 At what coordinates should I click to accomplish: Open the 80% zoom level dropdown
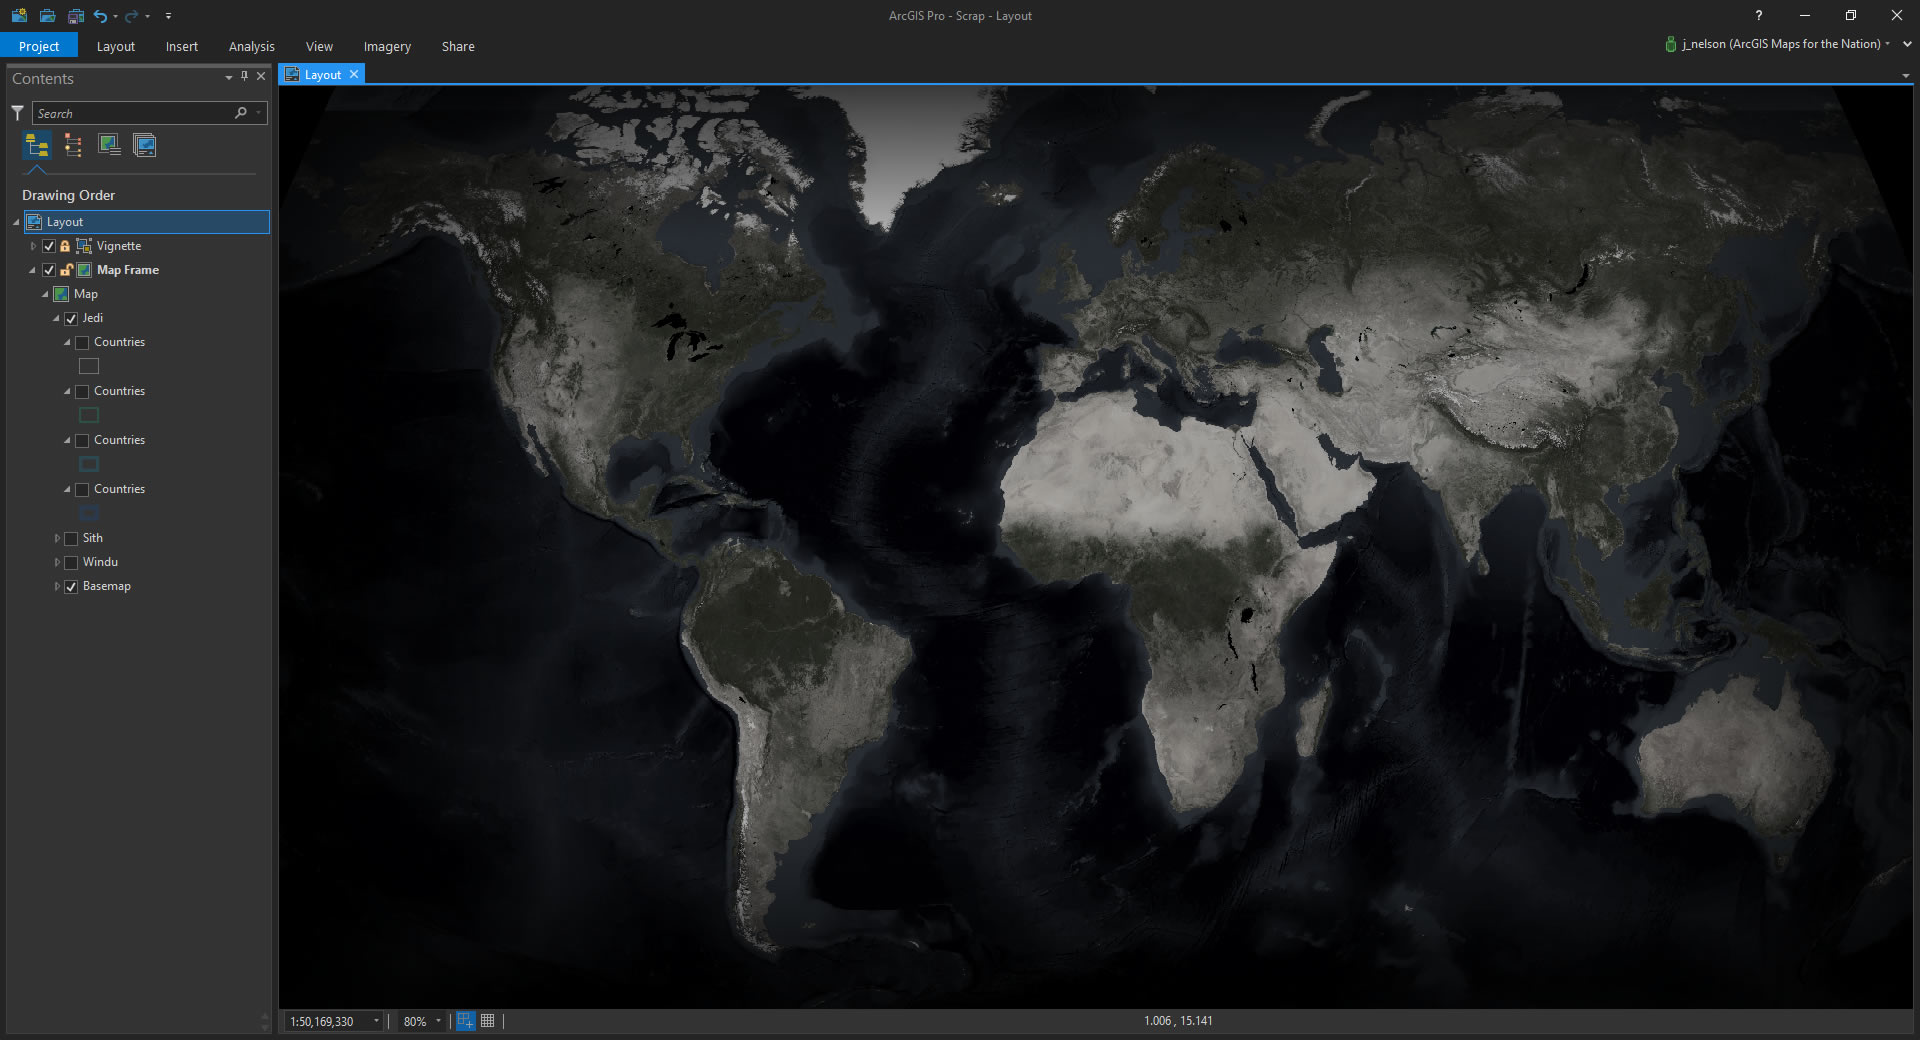click(x=438, y=1021)
